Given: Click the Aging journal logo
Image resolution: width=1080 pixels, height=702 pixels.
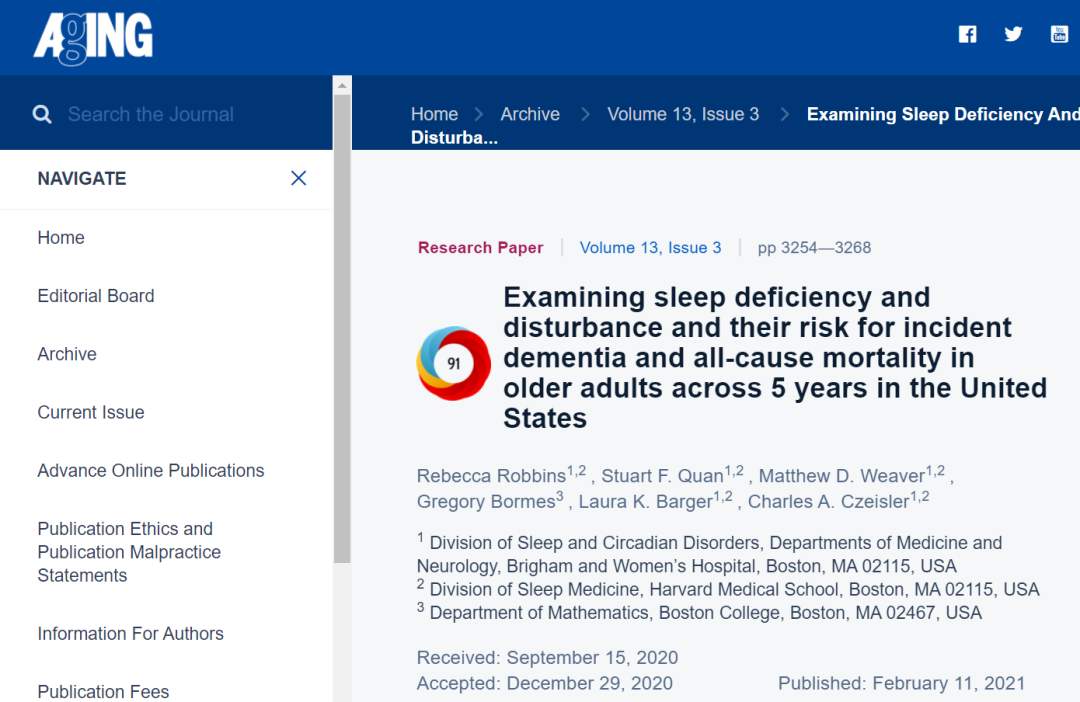Looking at the screenshot, I should [x=93, y=38].
